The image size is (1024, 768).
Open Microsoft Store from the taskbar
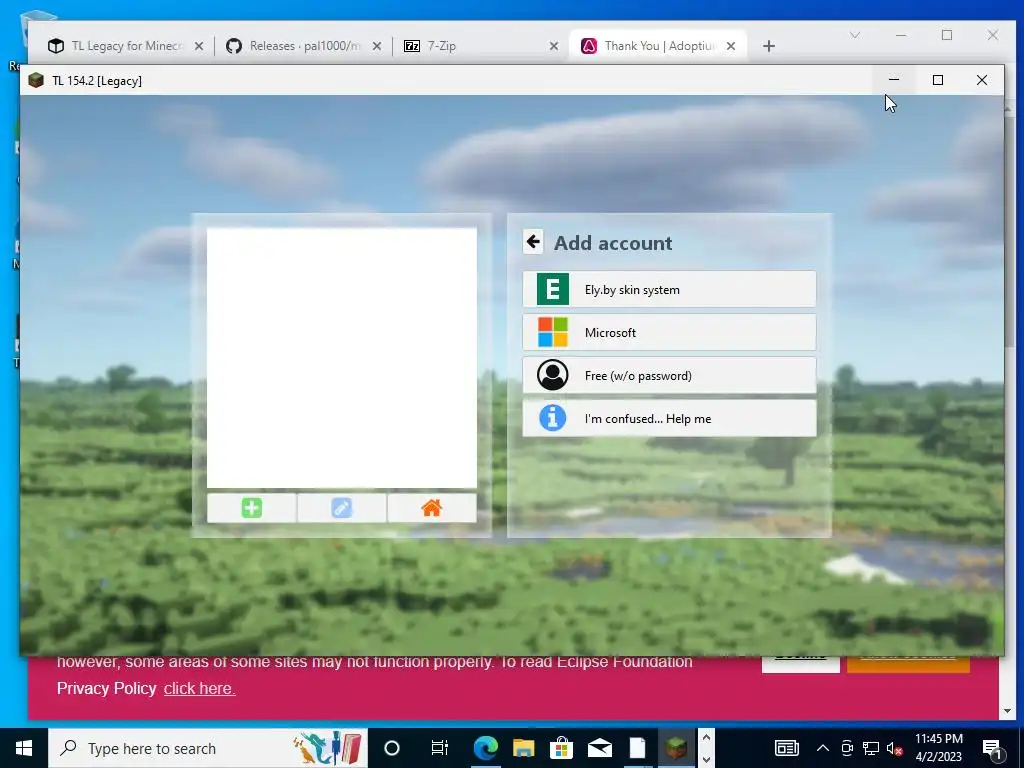pos(561,748)
